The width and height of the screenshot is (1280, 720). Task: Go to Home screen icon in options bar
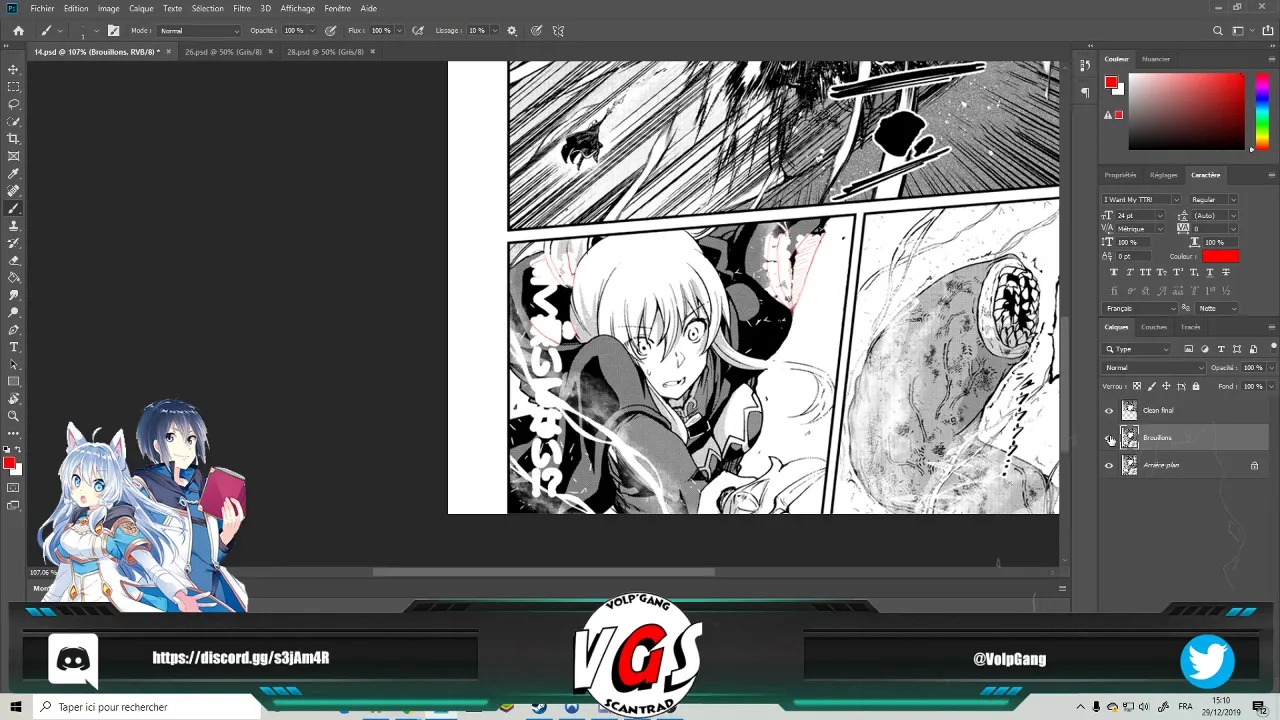(18, 31)
